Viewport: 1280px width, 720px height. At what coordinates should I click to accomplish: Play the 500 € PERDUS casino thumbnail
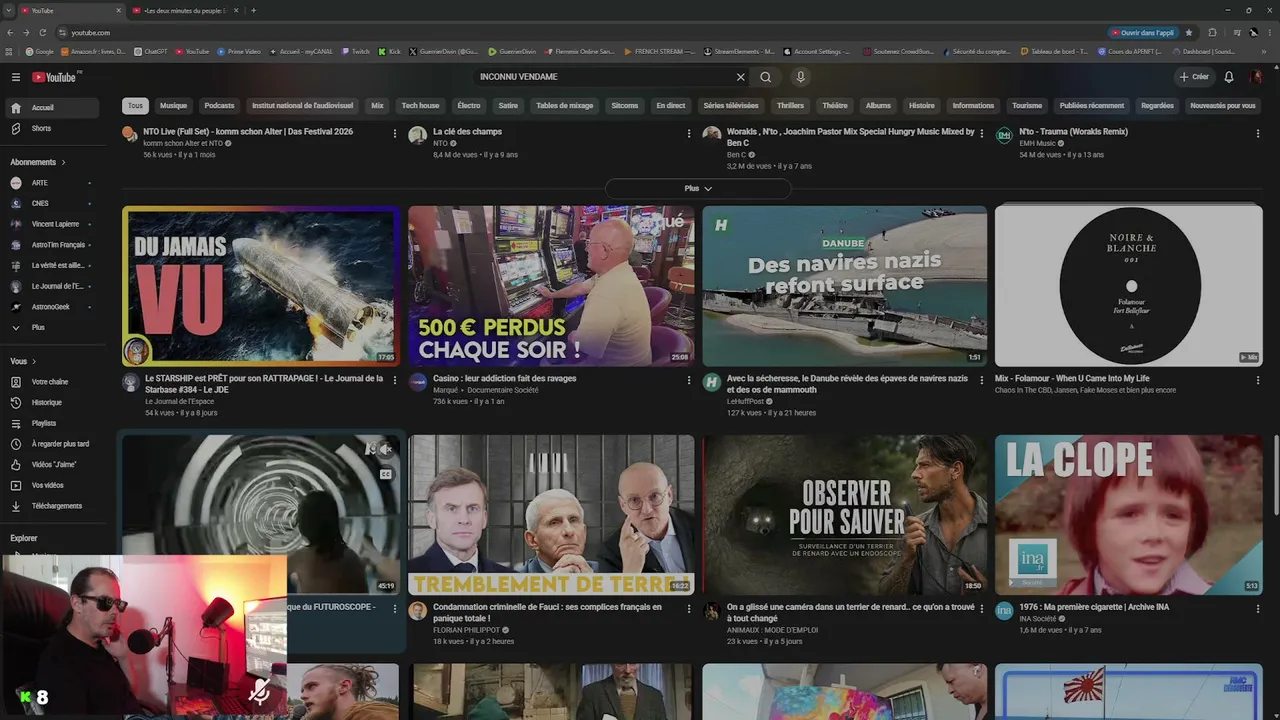click(x=551, y=286)
